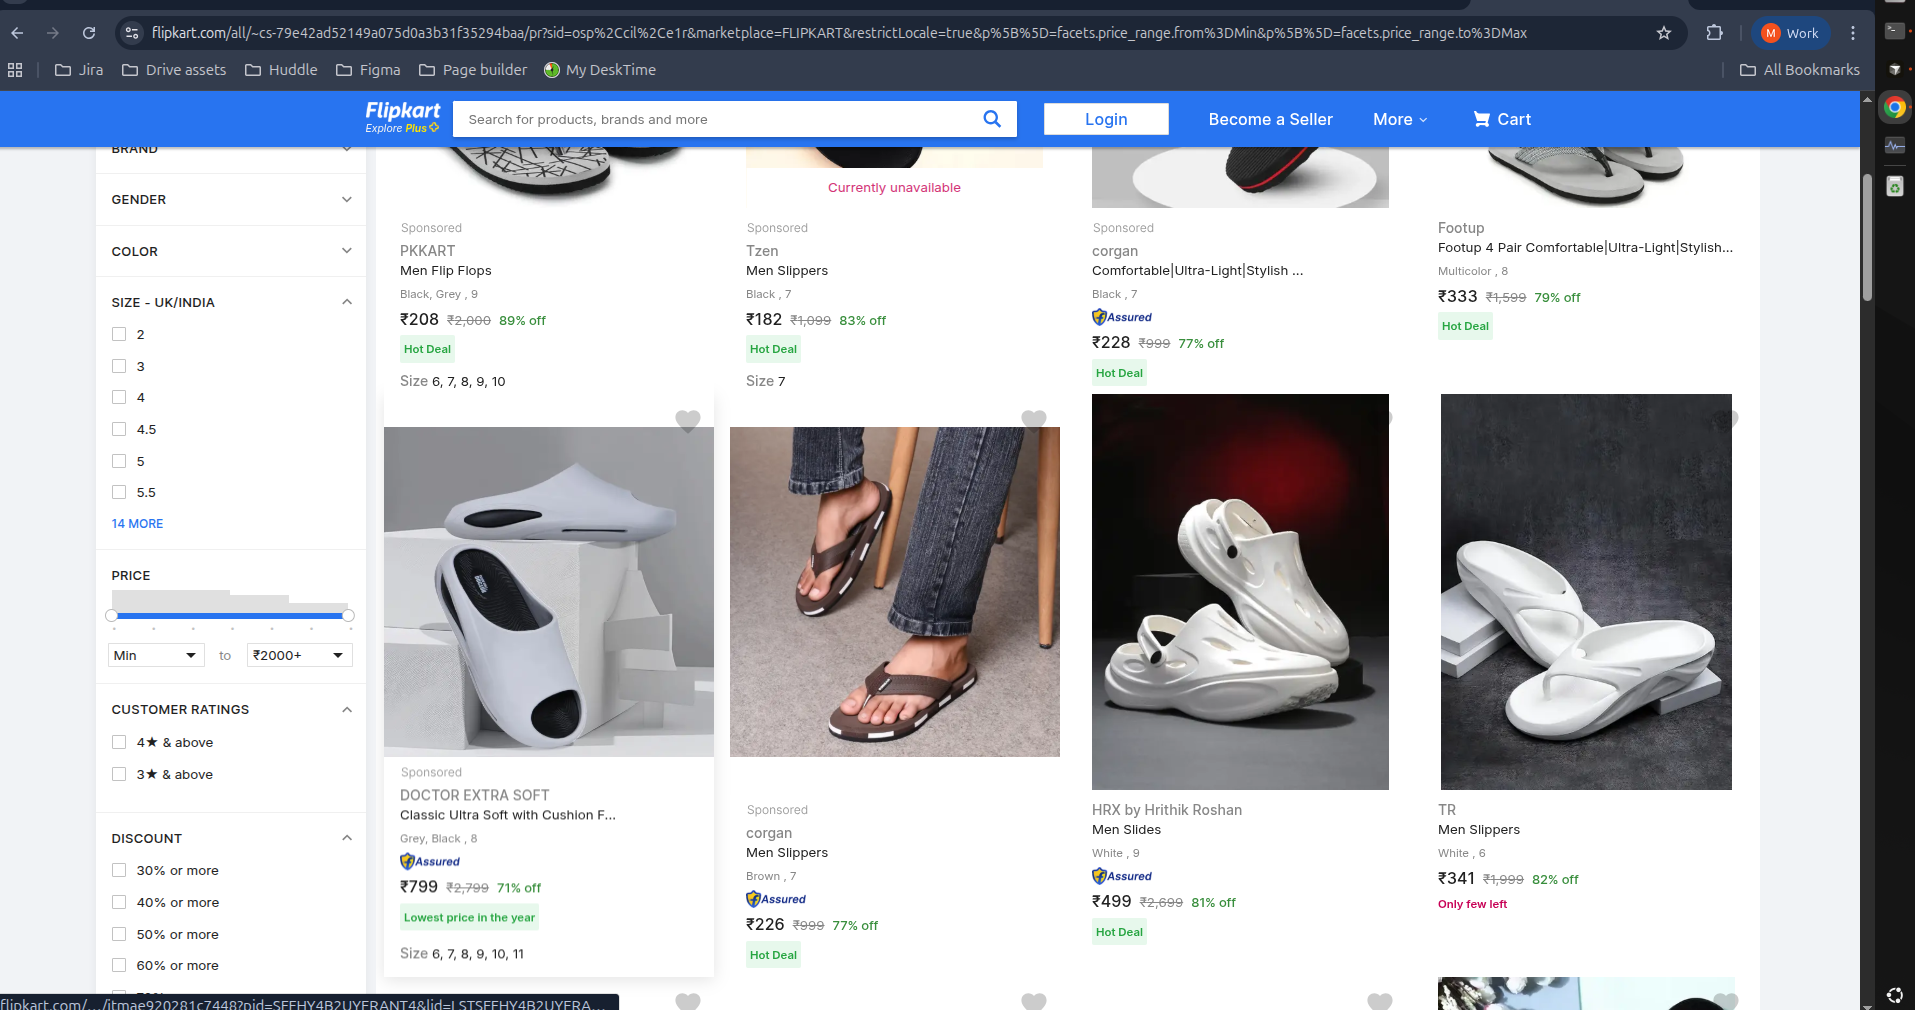Bookmark this page with the star icon
Image resolution: width=1915 pixels, height=1010 pixels.
[1664, 33]
